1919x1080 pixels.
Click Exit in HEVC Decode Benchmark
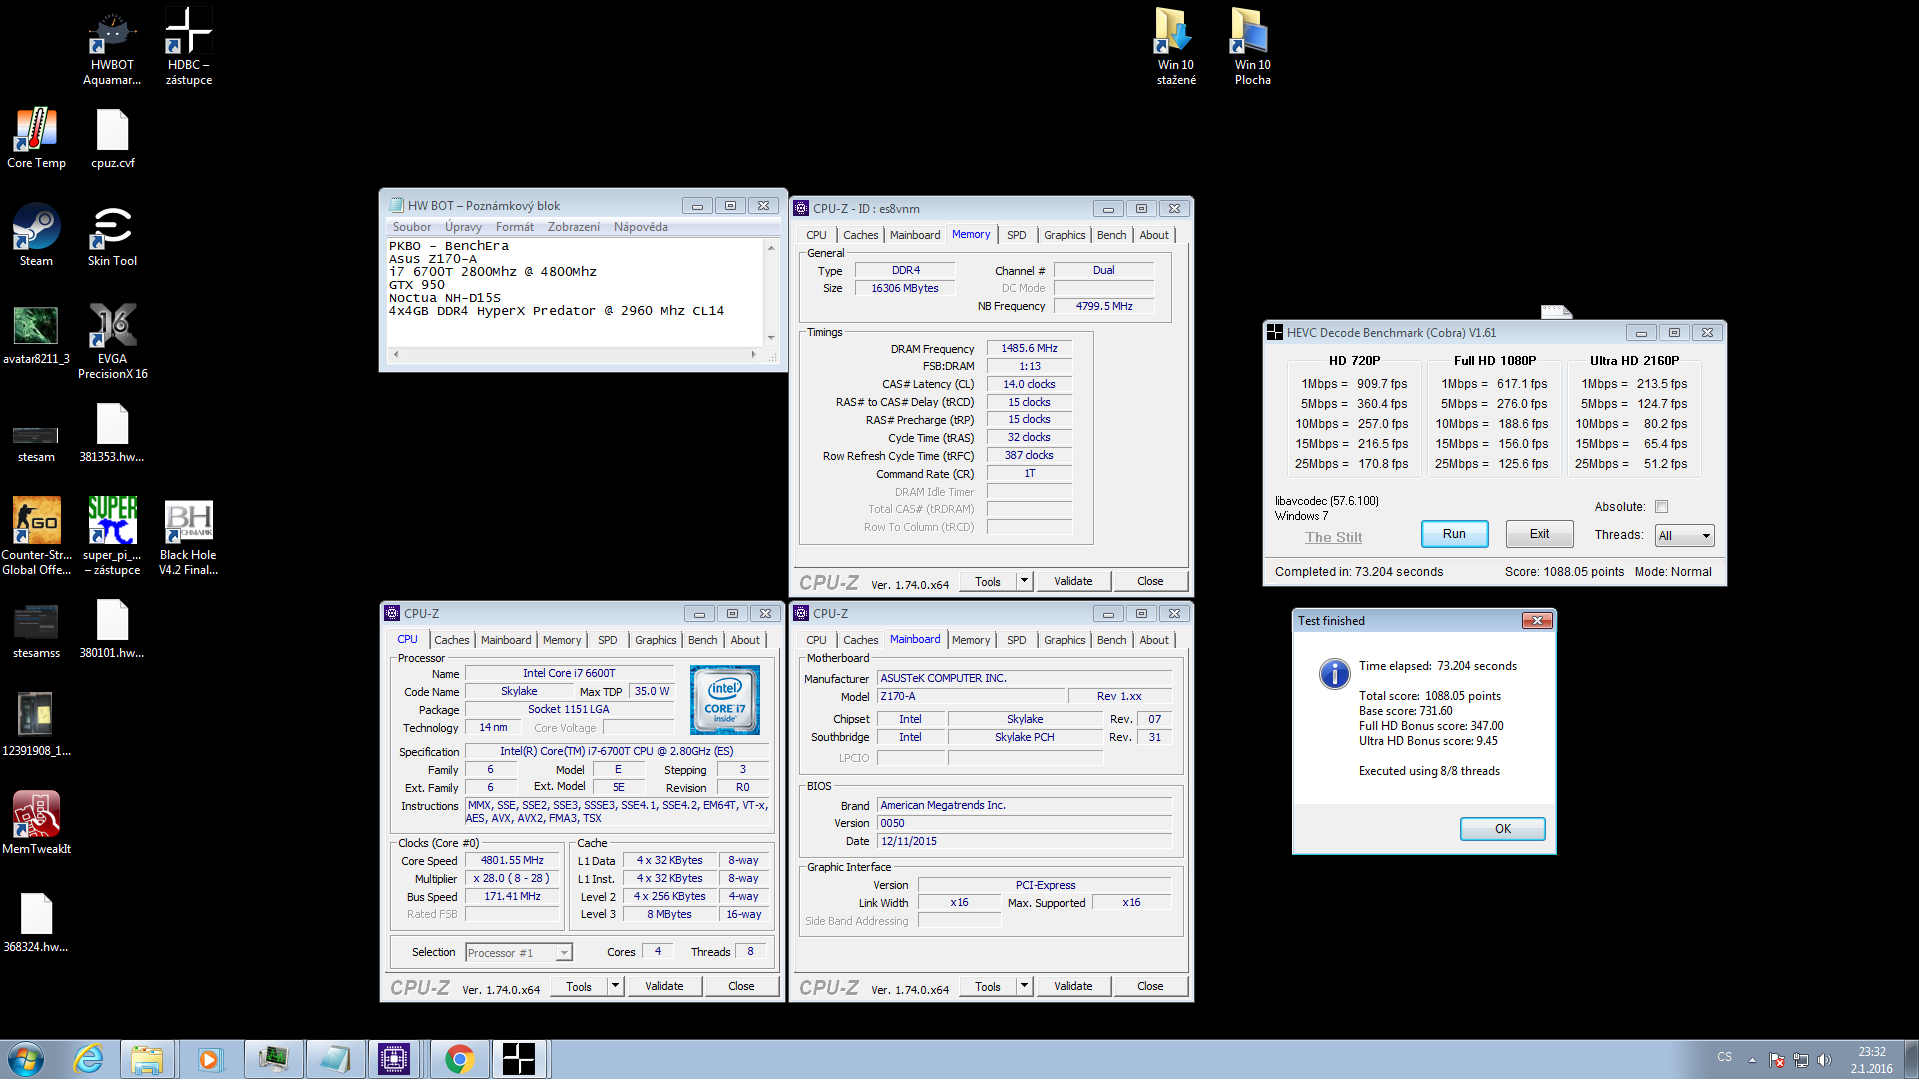pos(1540,534)
